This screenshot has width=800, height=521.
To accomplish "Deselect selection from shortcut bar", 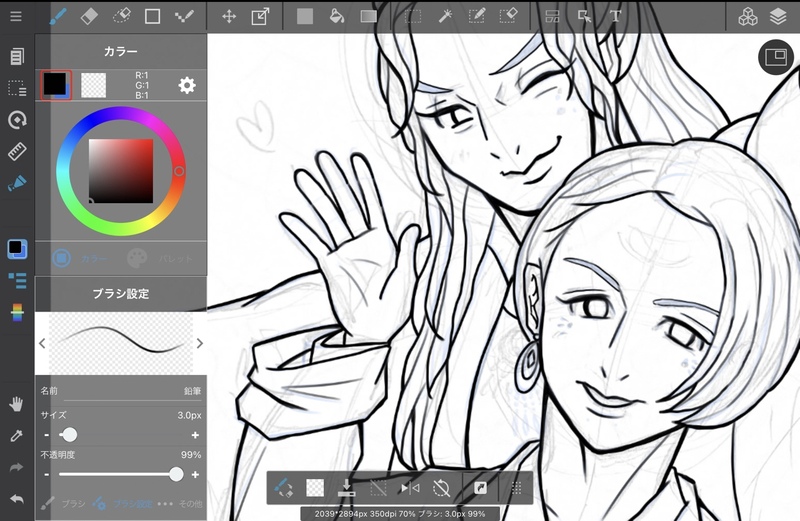I will tap(378, 488).
